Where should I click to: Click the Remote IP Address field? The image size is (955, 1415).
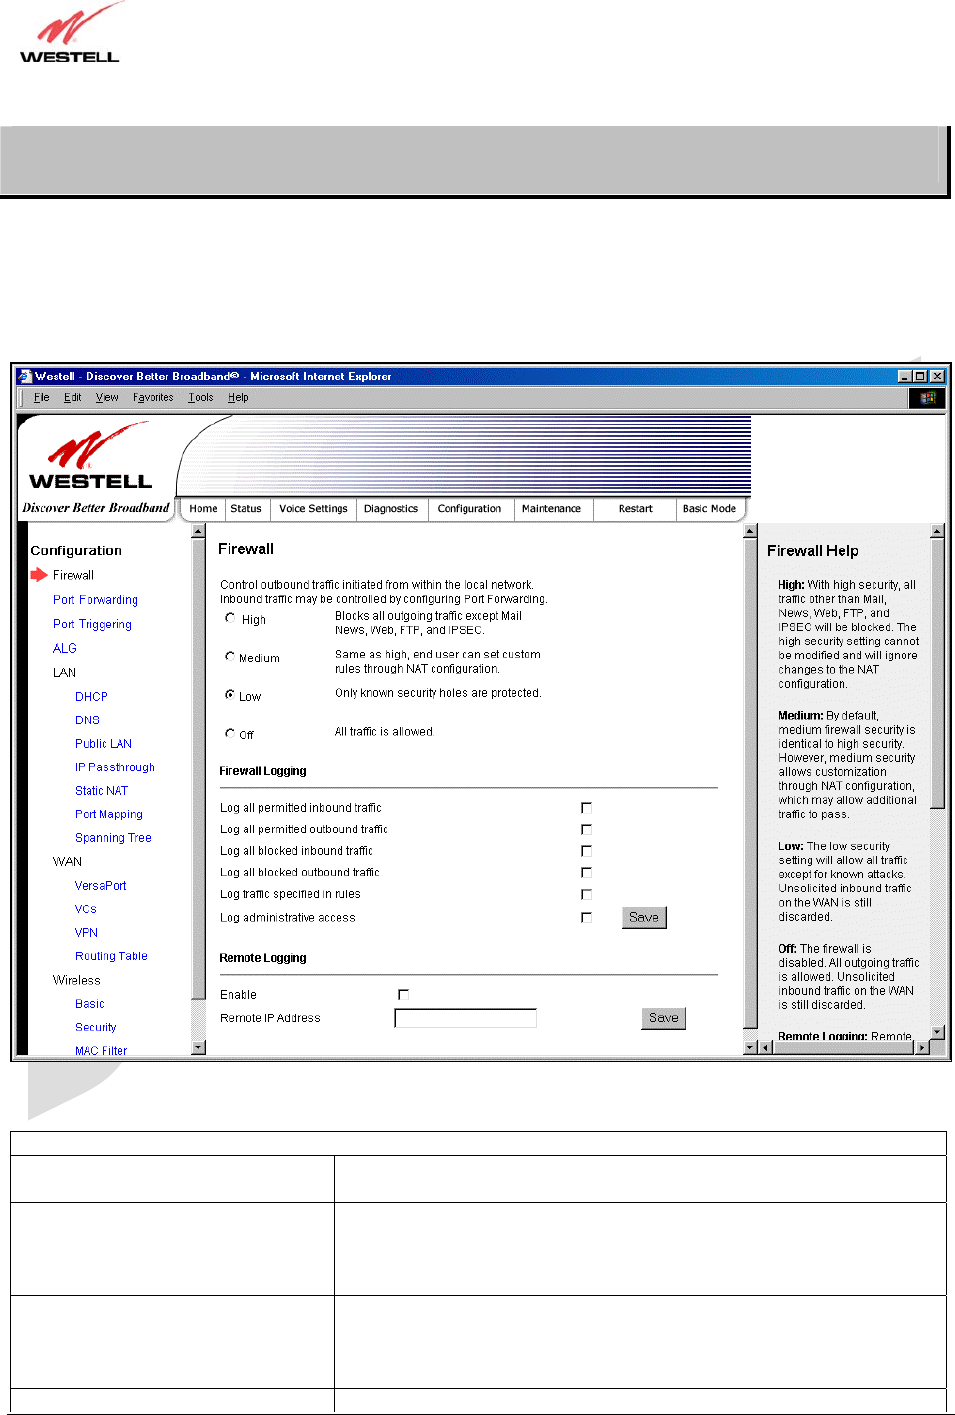pyautogui.click(x=466, y=1018)
